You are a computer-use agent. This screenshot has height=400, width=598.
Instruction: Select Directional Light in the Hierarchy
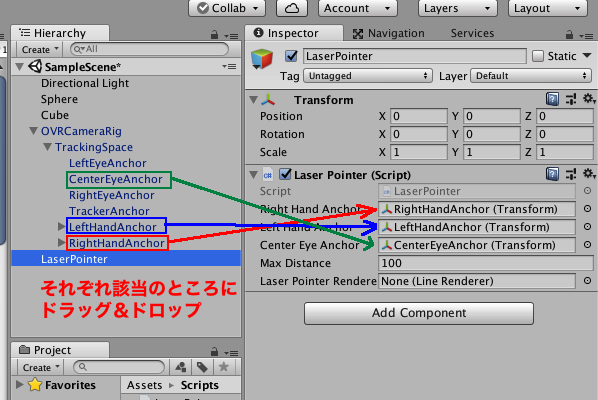[x=85, y=83]
